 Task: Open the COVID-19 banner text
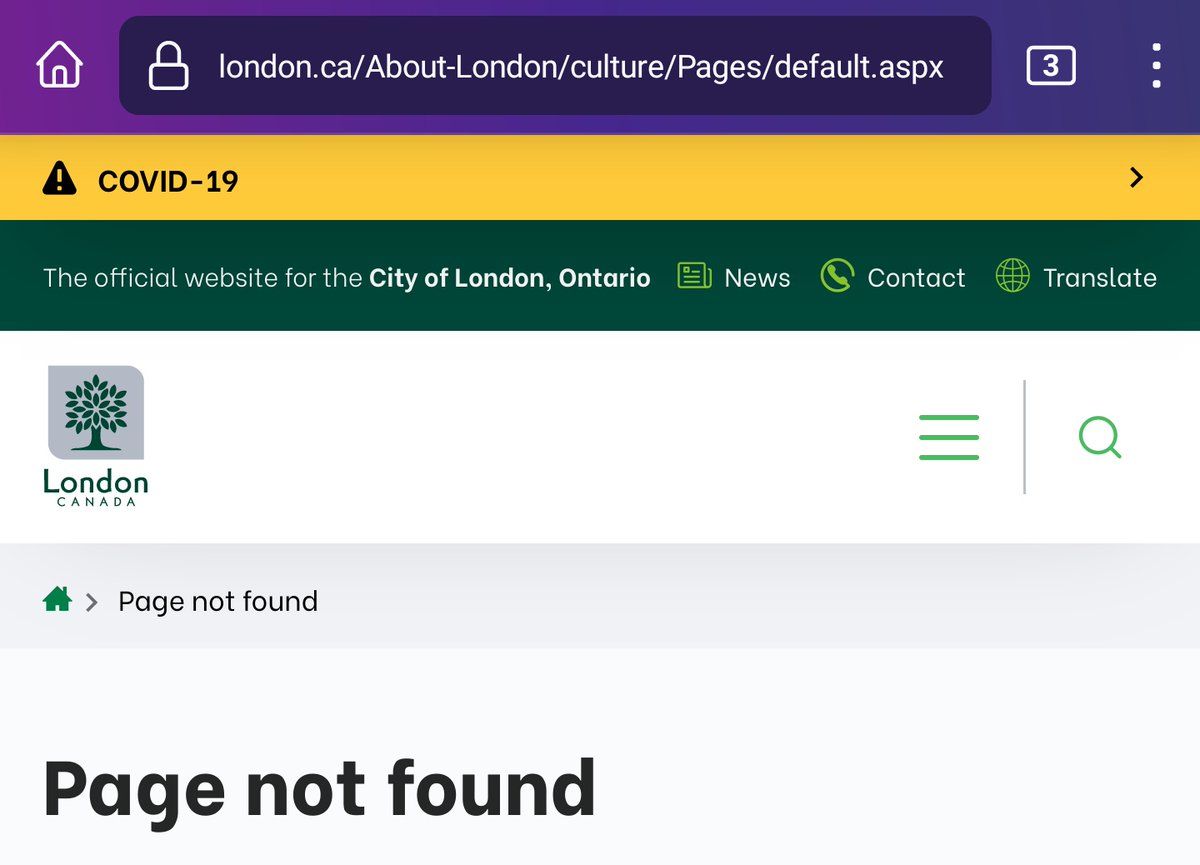168,181
